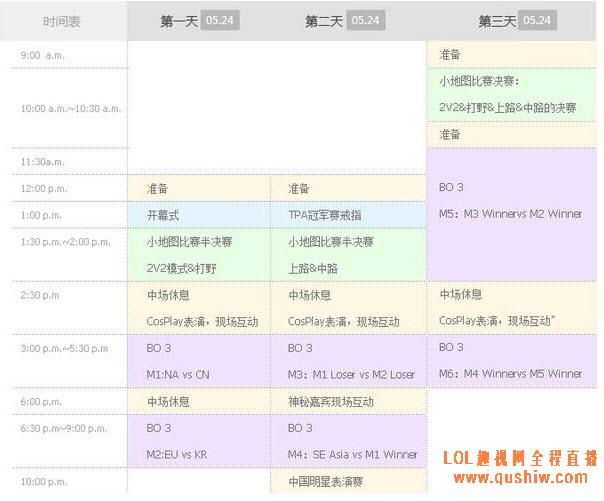Click 准备 in the first day column
This screenshot has width=604, height=501.
(157, 189)
